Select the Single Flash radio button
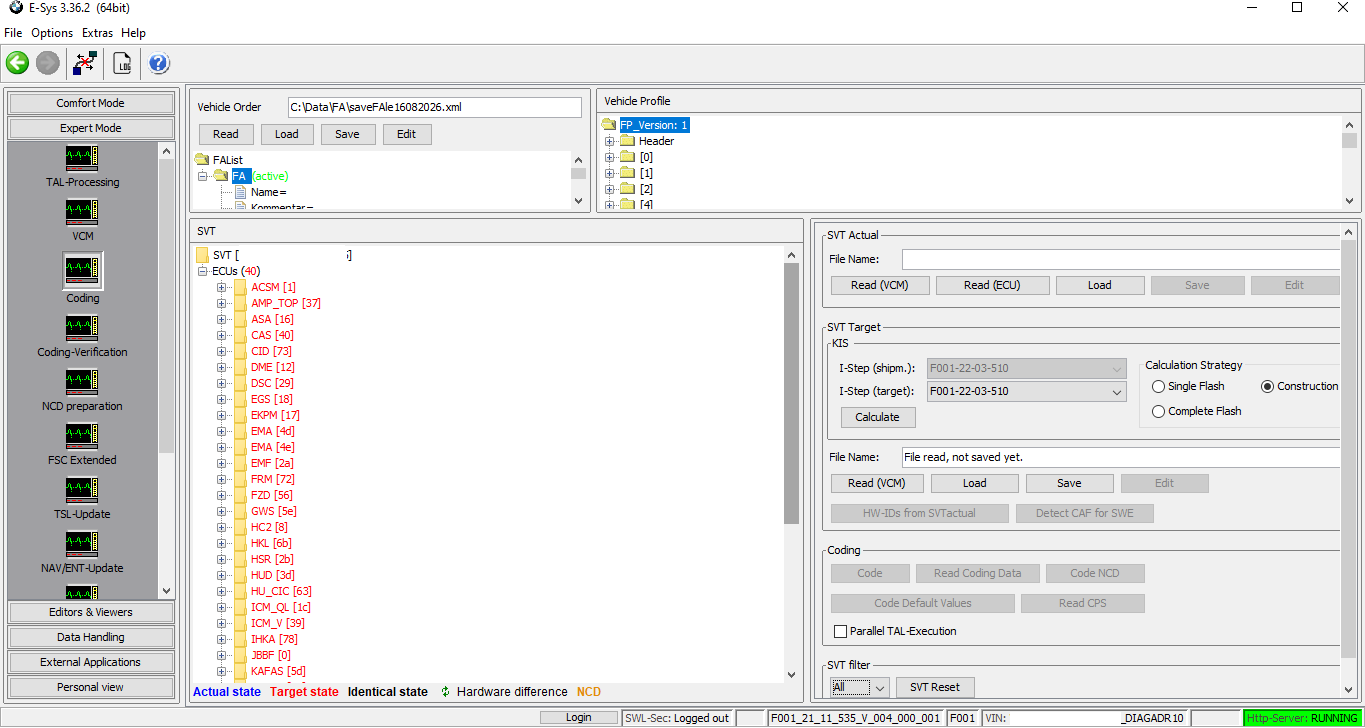1365x728 pixels. tap(1158, 386)
